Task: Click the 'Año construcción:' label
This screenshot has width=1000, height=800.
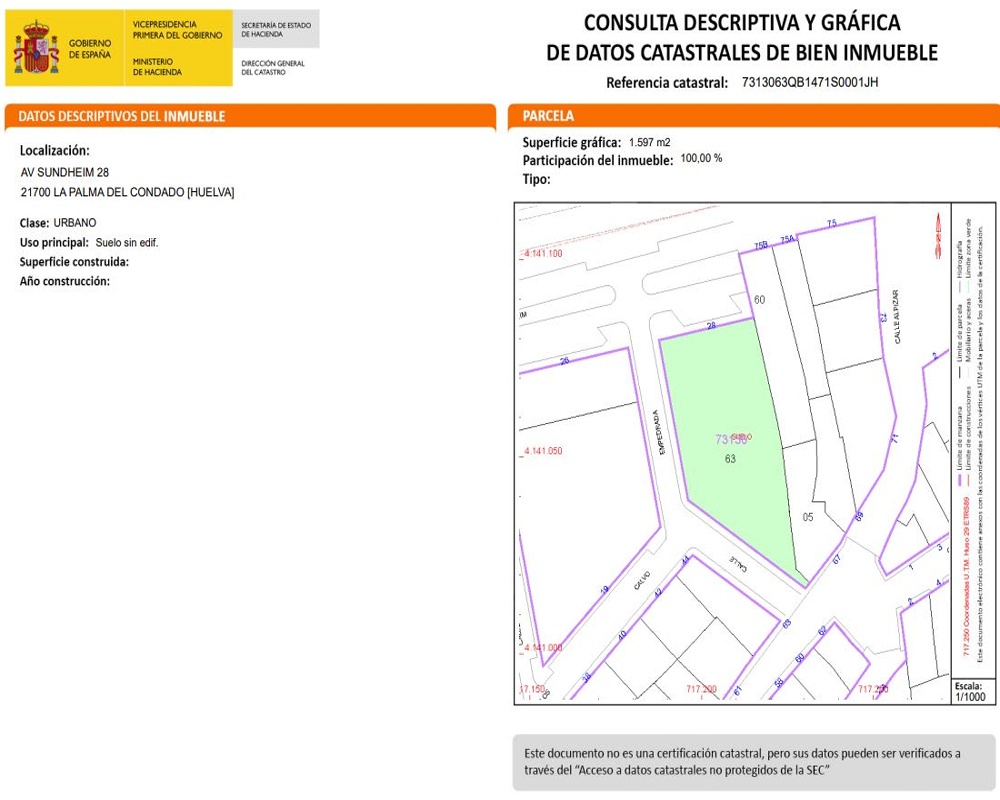Action: [x=64, y=281]
